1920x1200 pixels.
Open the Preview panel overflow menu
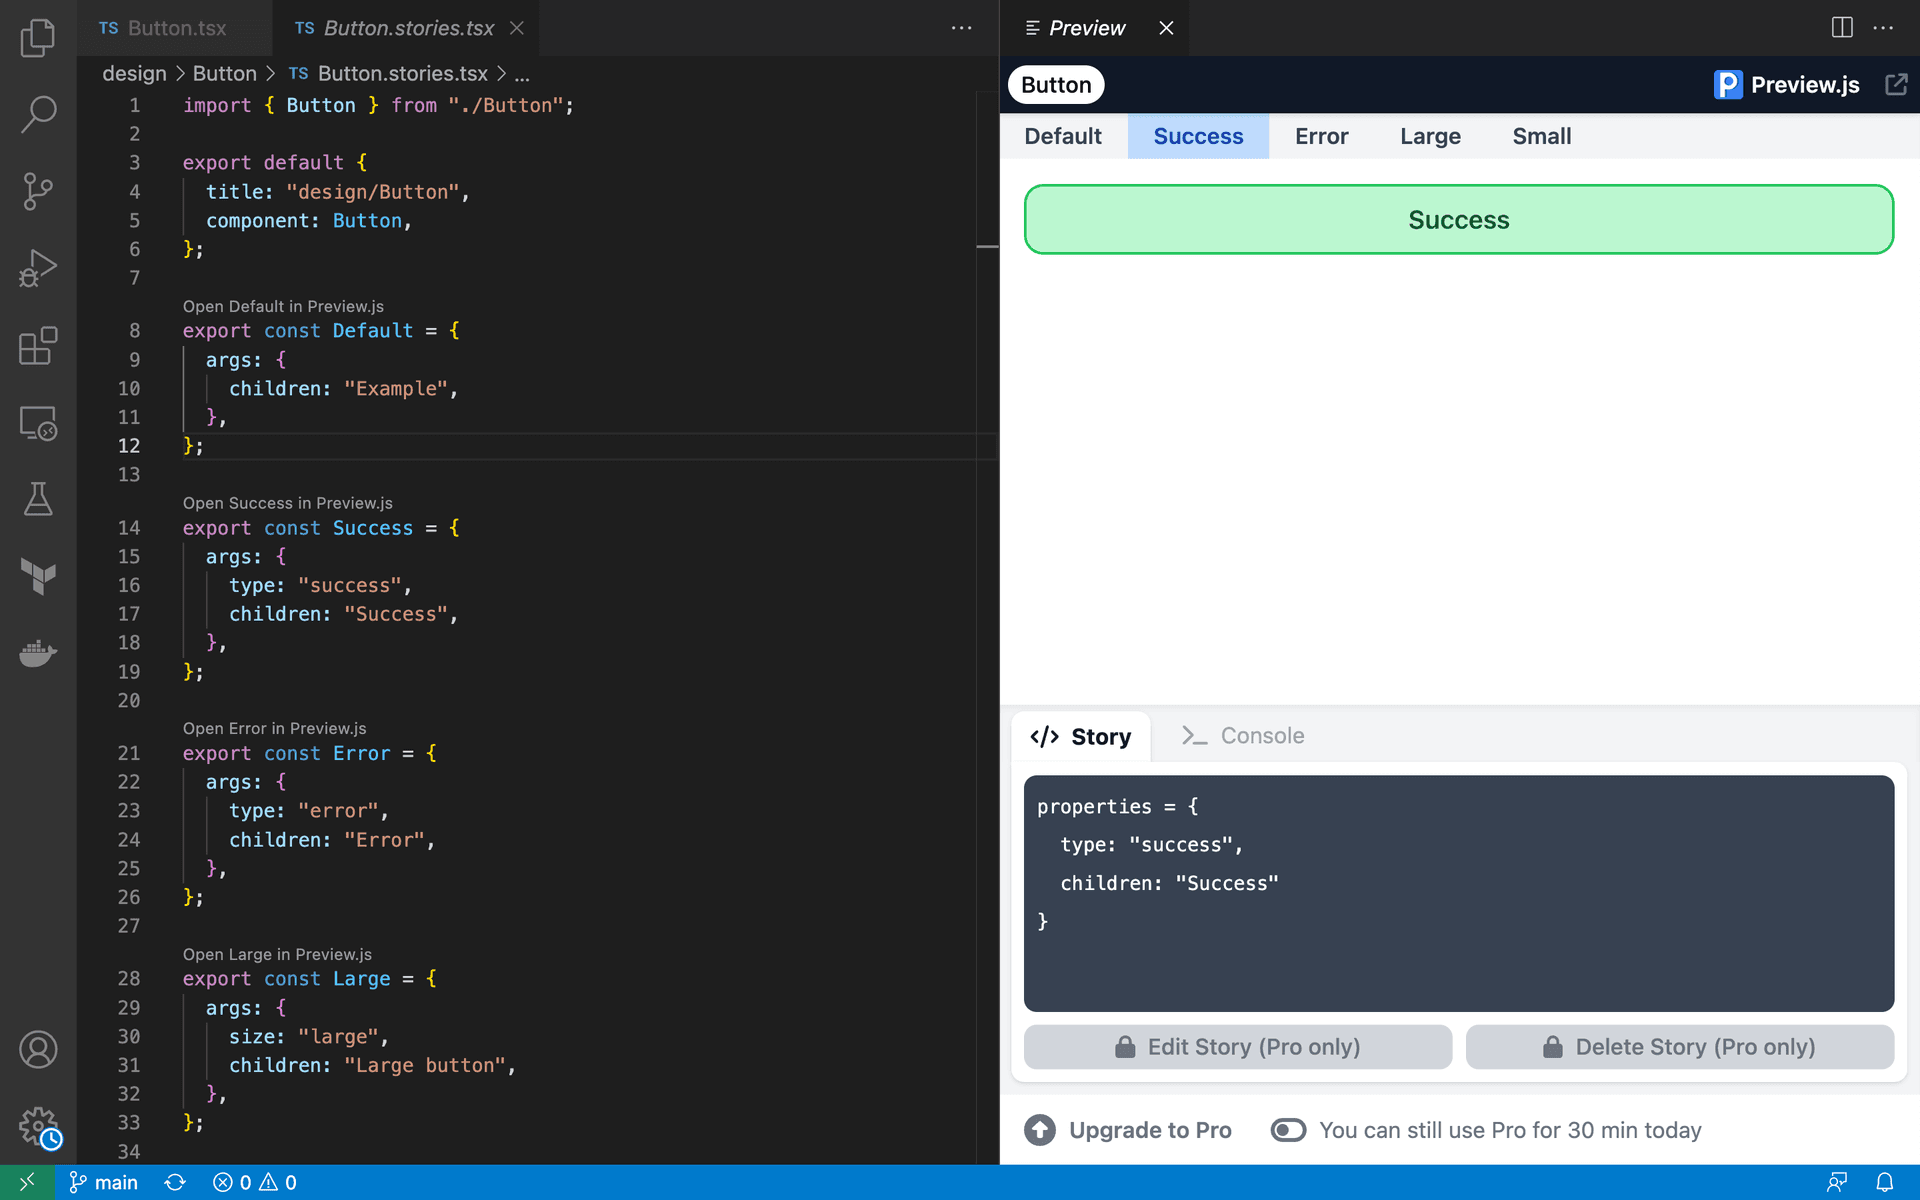pos(1885,27)
